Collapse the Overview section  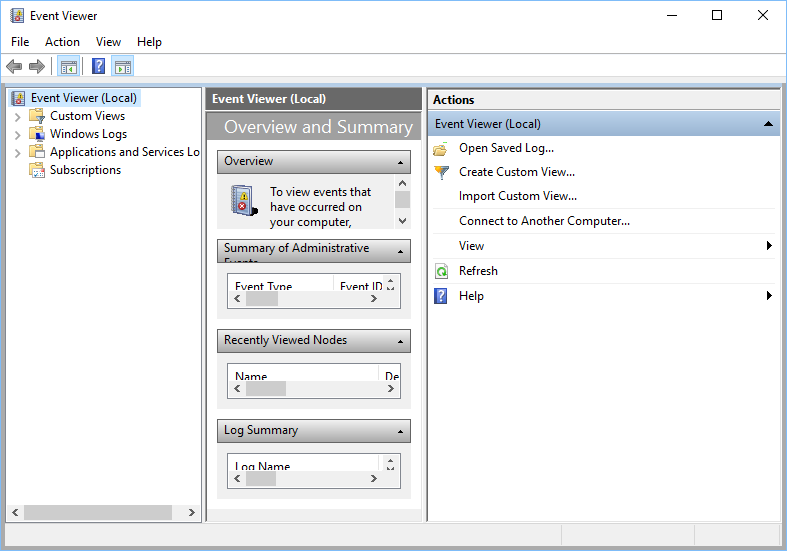click(x=400, y=162)
